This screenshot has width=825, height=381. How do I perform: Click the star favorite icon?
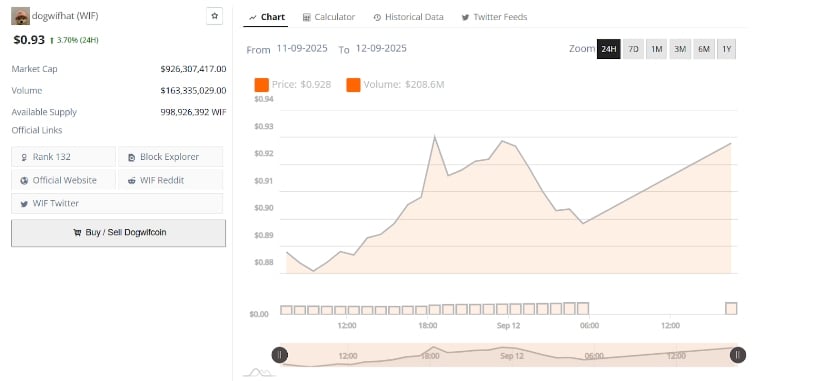point(214,16)
